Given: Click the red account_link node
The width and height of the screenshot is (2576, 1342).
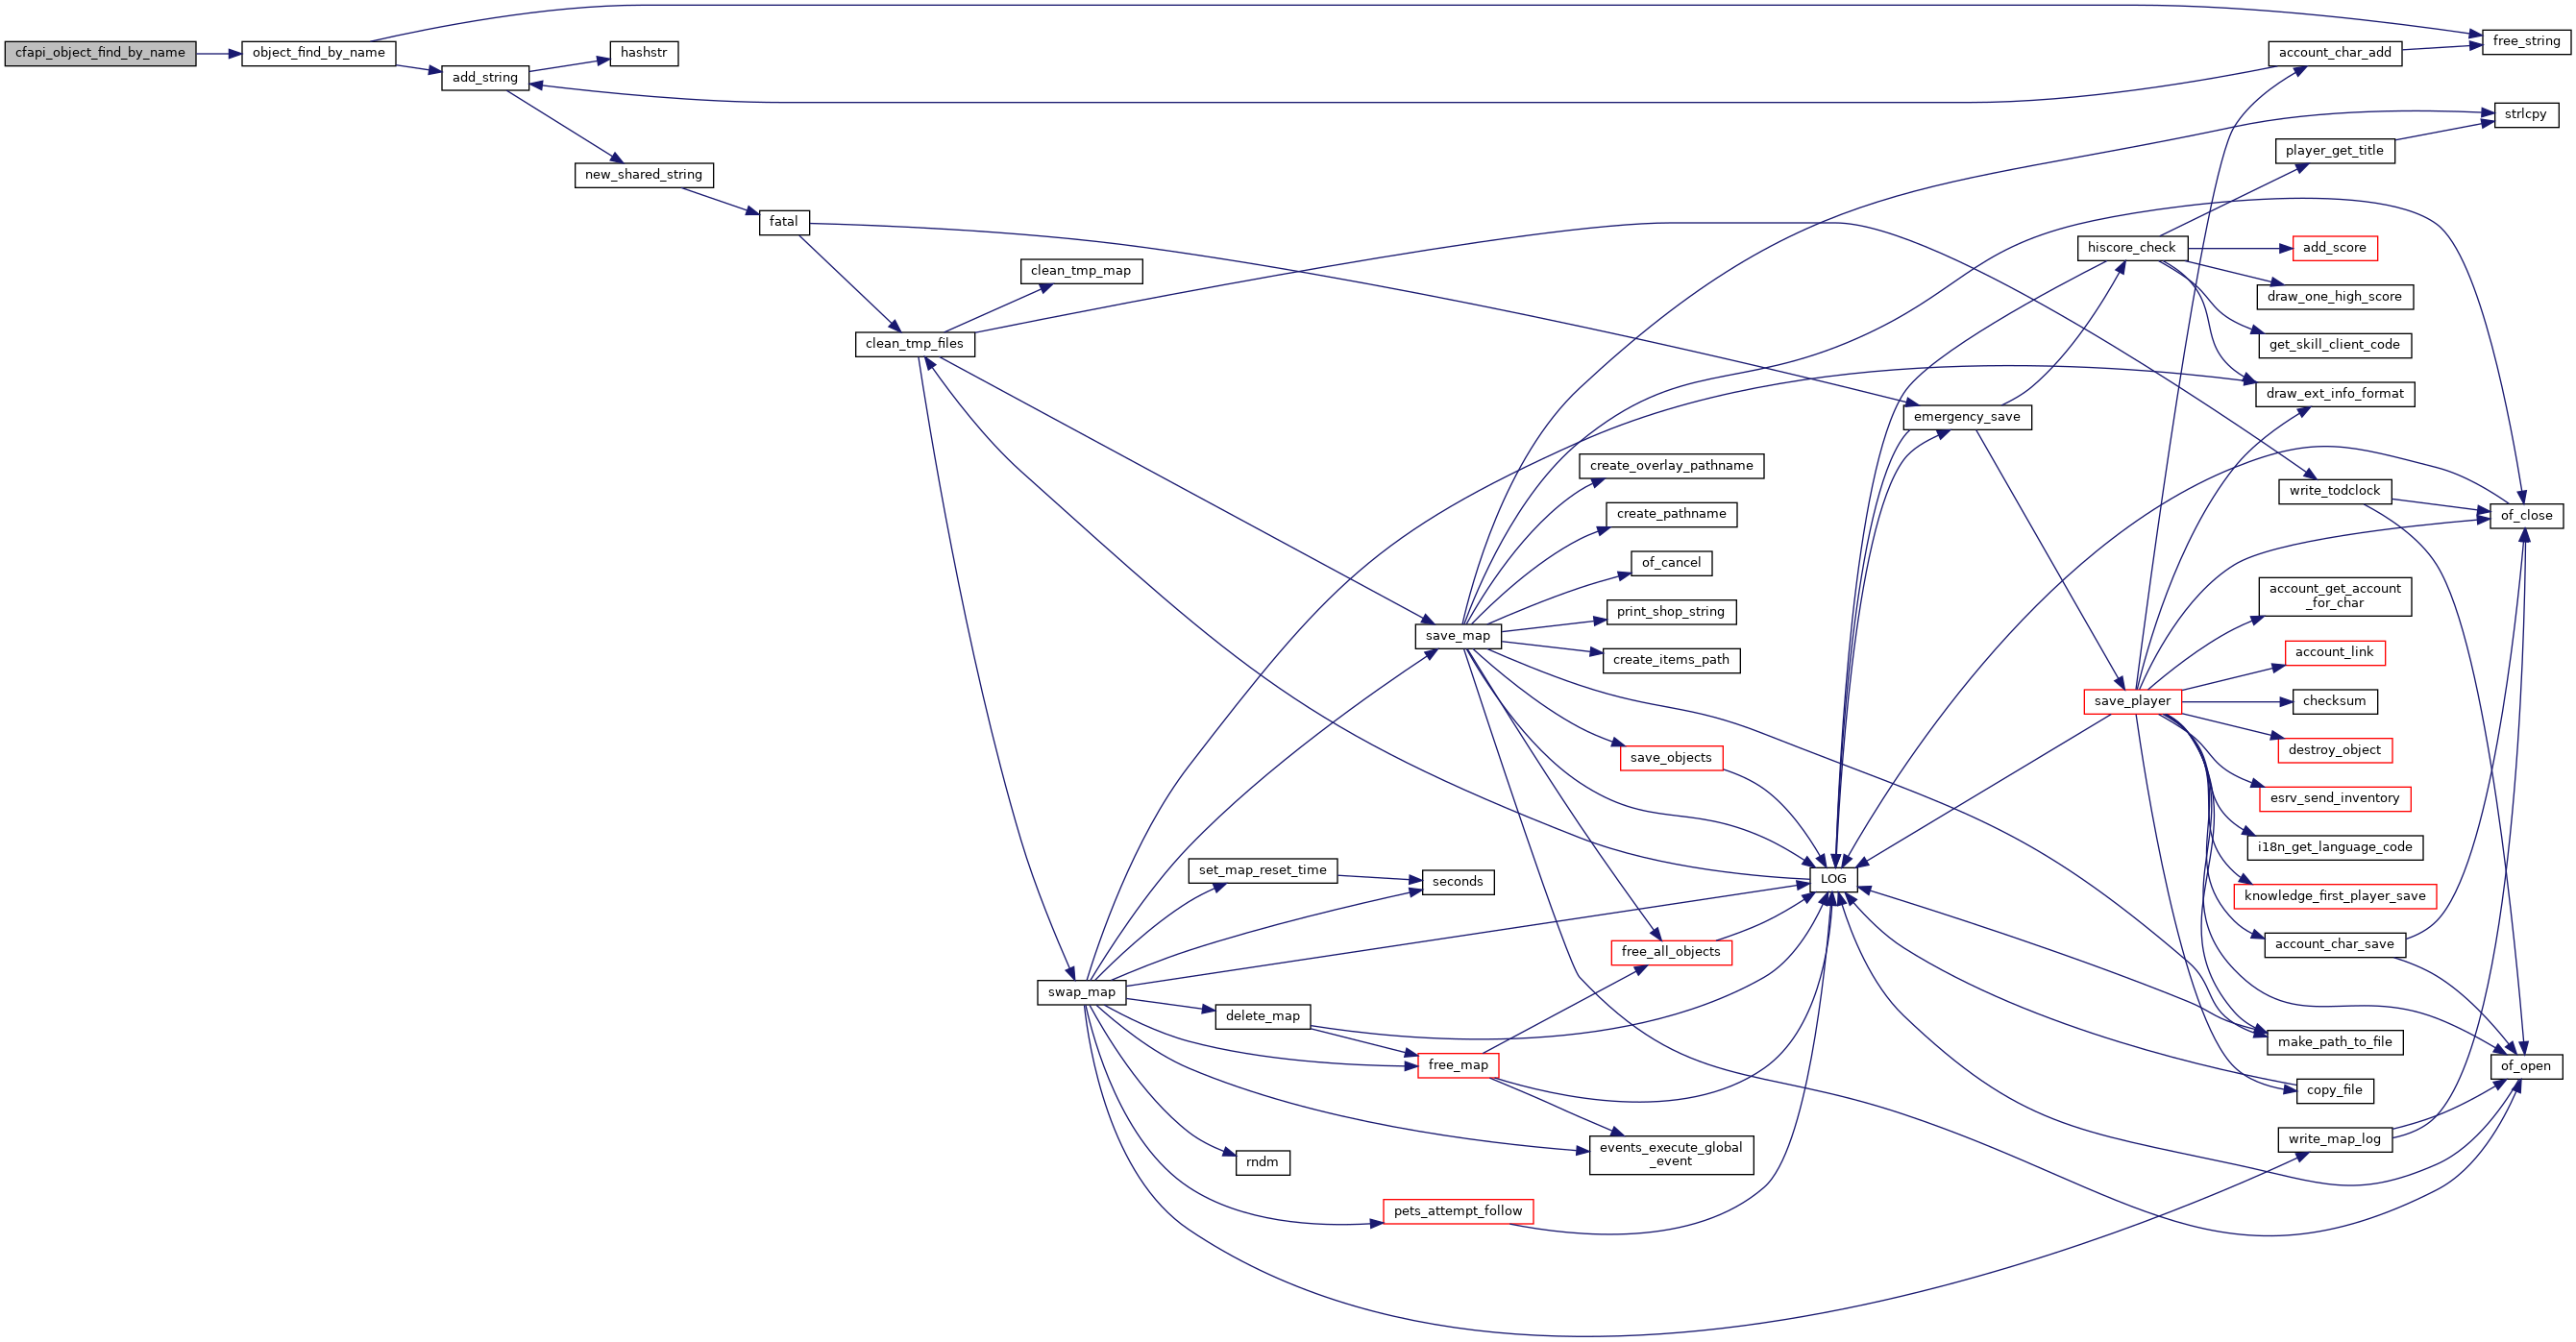Looking at the screenshot, I should coord(2335,652).
